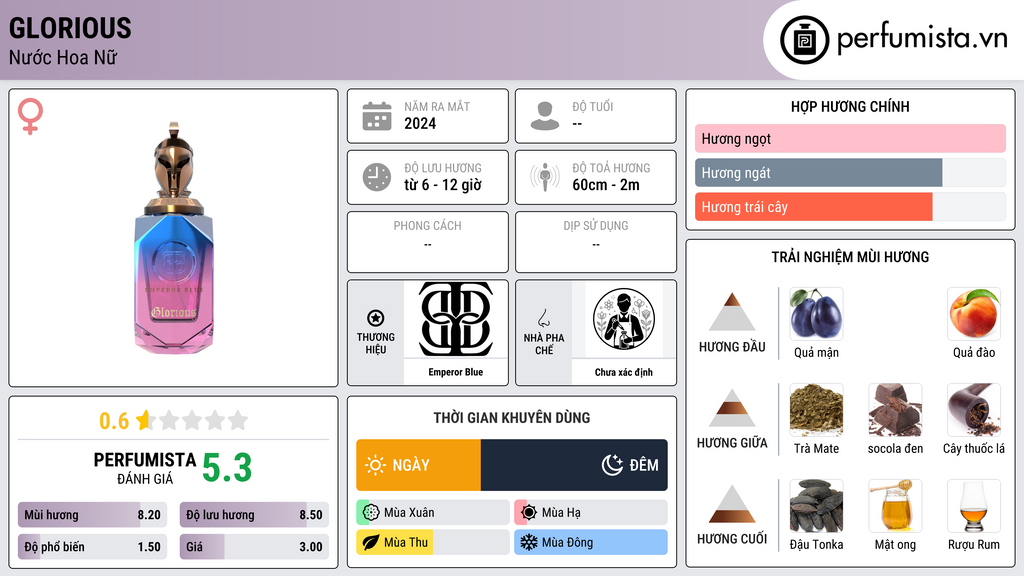The height and width of the screenshot is (576, 1024).
Task: Click the Mùa Hạ season bar
Action: coord(591,512)
